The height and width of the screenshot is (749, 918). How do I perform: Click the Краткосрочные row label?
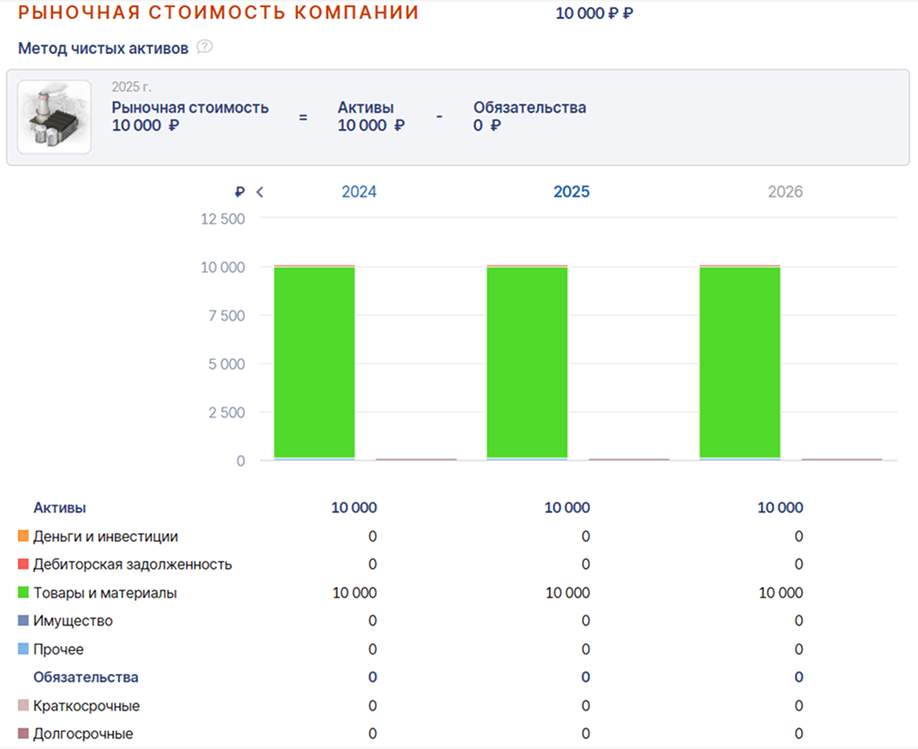[87, 706]
